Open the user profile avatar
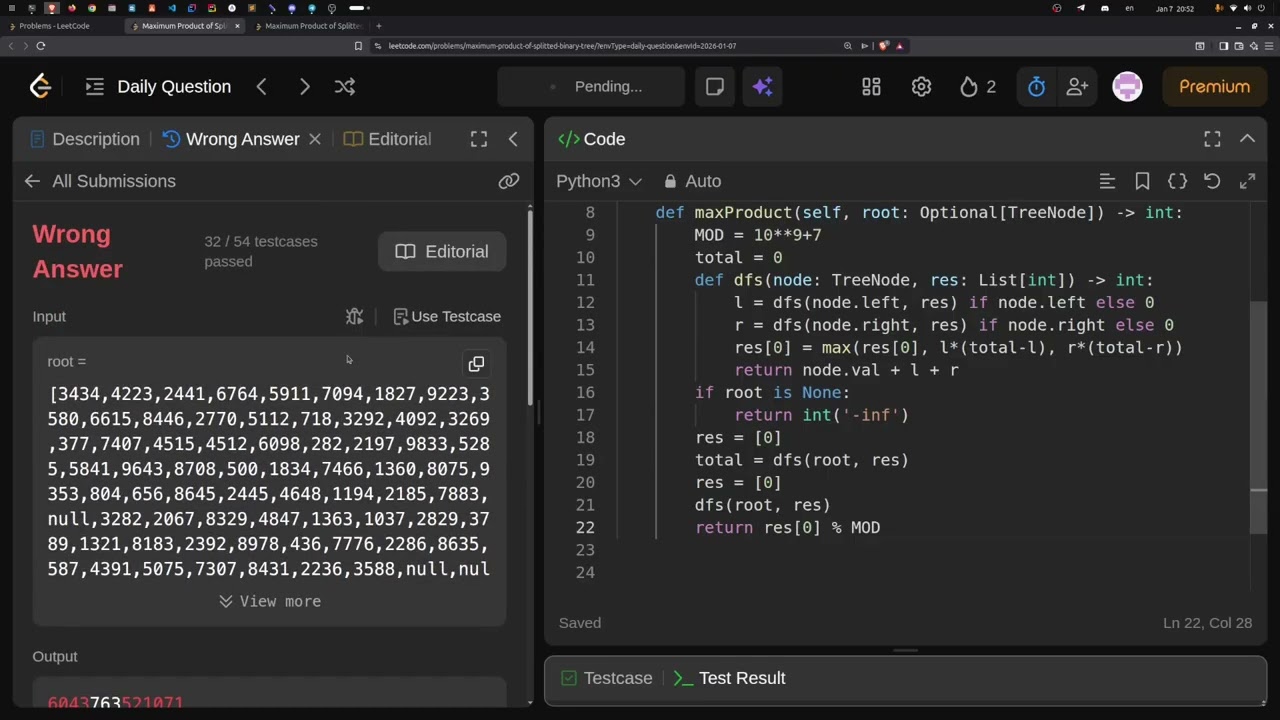Image resolution: width=1280 pixels, height=720 pixels. click(x=1127, y=87)
